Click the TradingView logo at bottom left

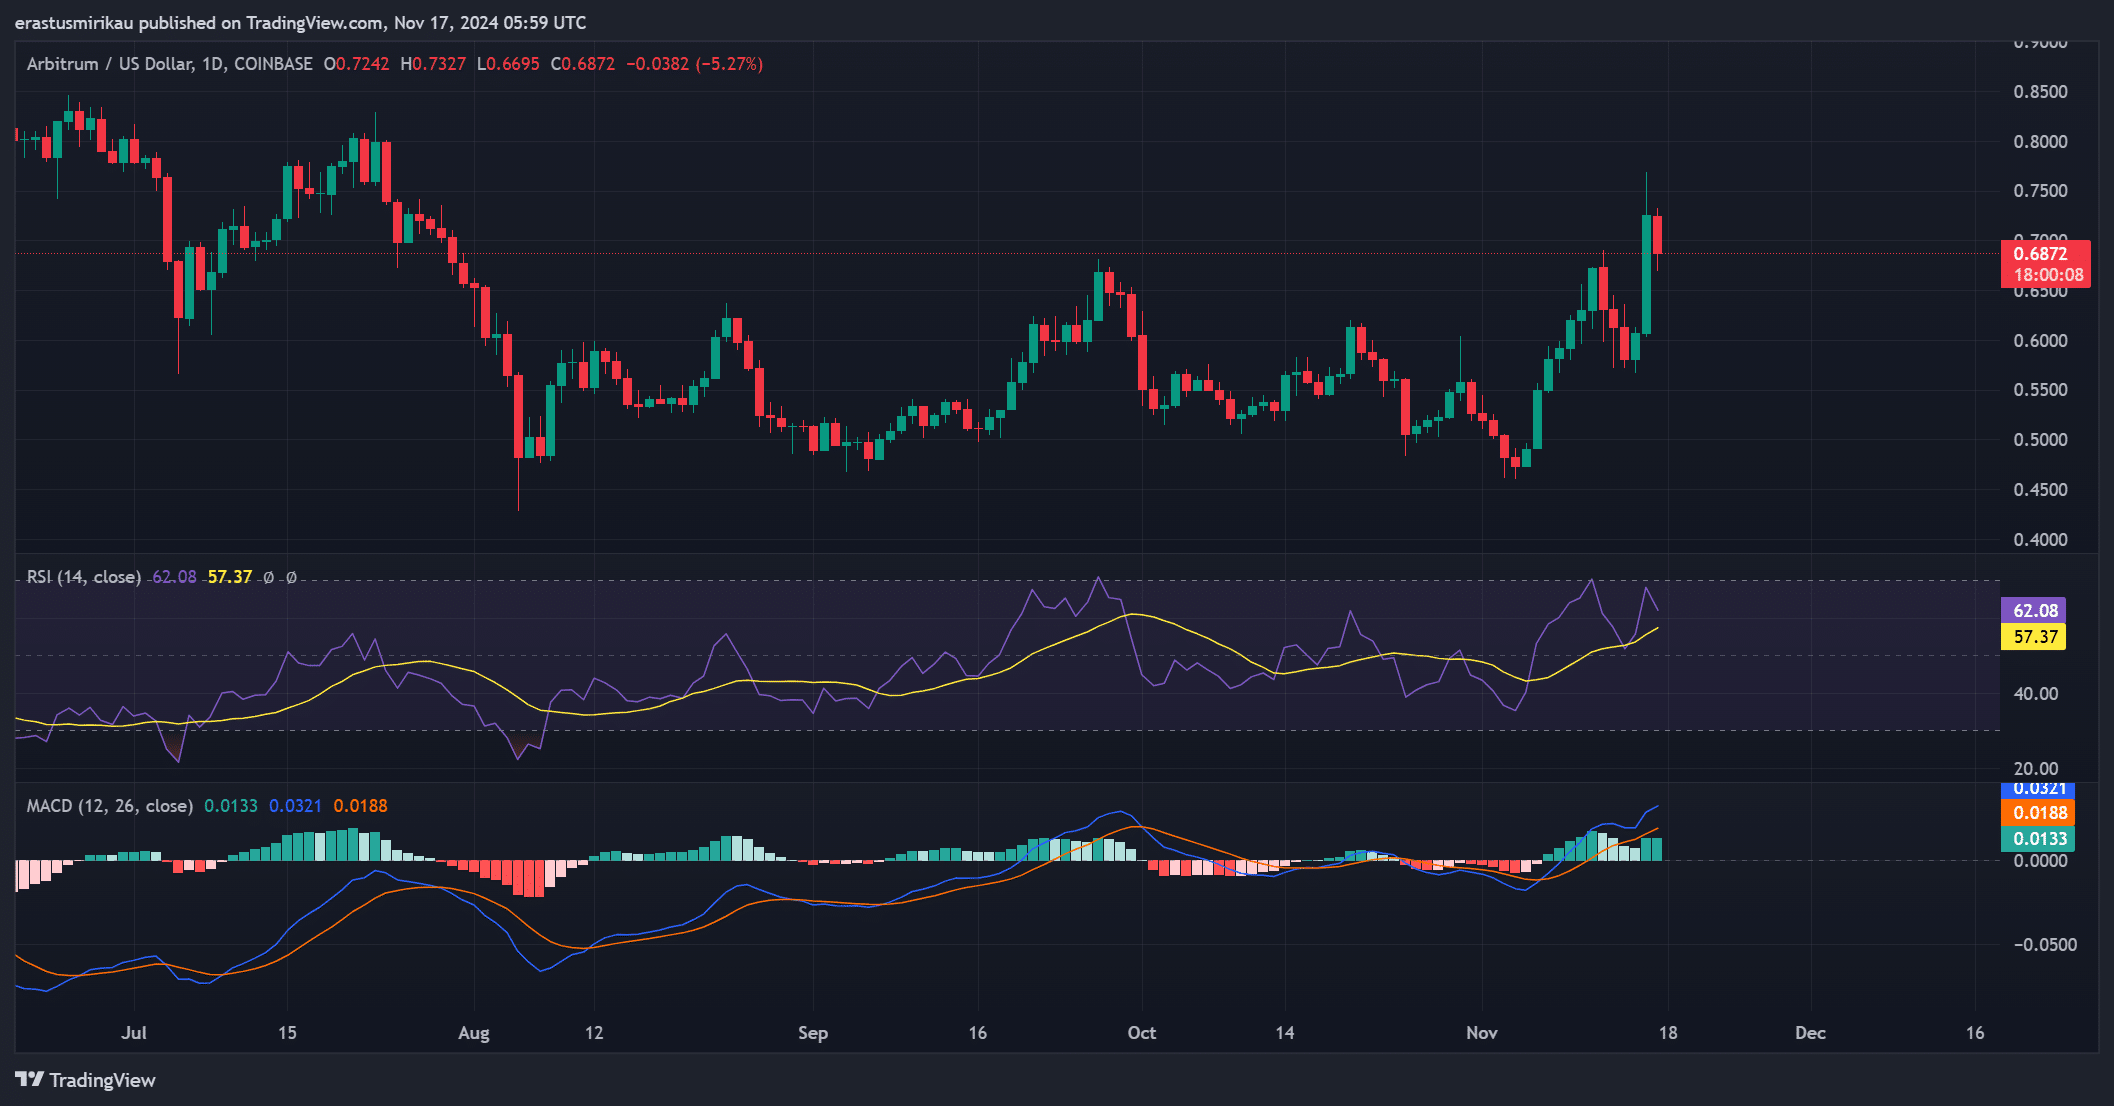point(86,1080)
